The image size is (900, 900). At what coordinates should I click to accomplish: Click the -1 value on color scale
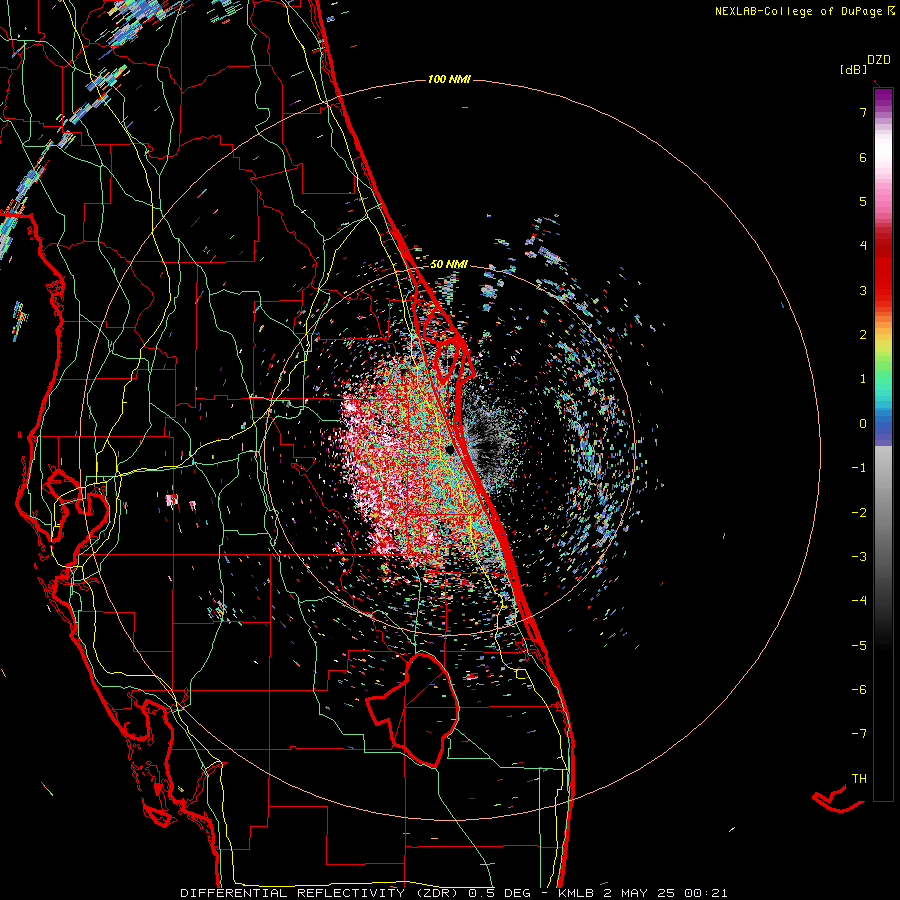(x=859, y=468)
